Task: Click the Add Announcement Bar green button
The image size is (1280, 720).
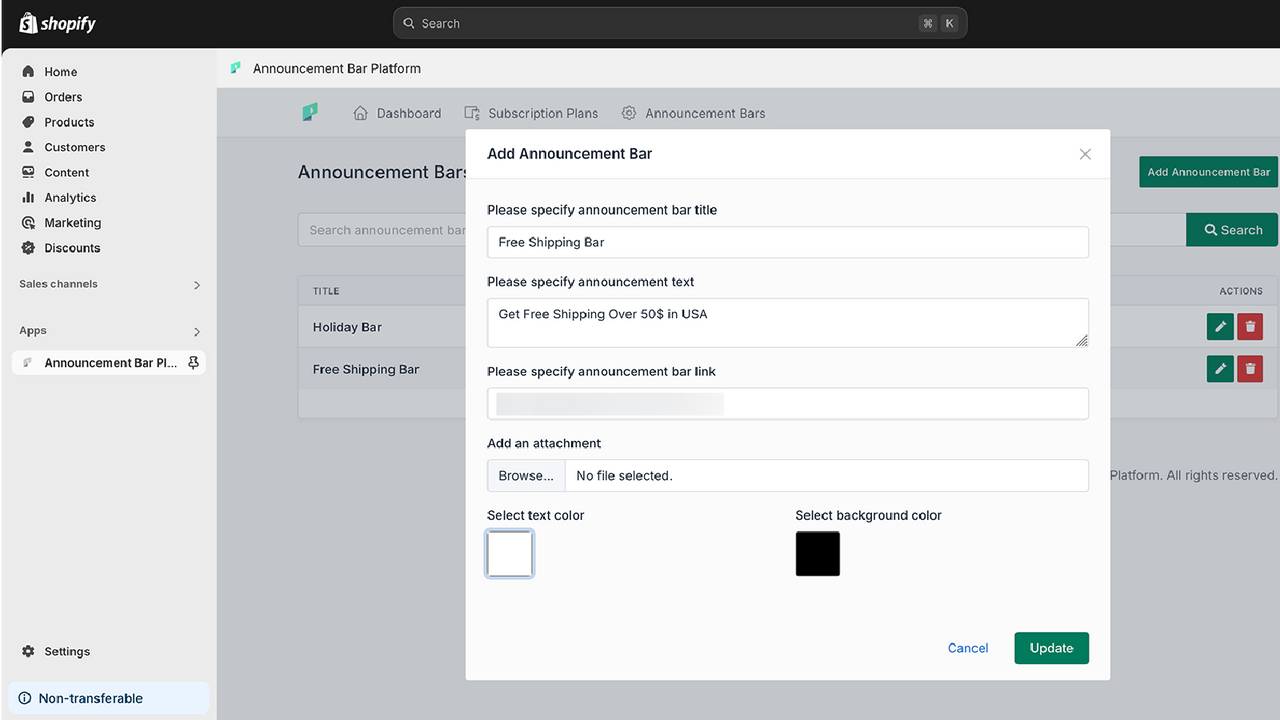Action: 1208,172
